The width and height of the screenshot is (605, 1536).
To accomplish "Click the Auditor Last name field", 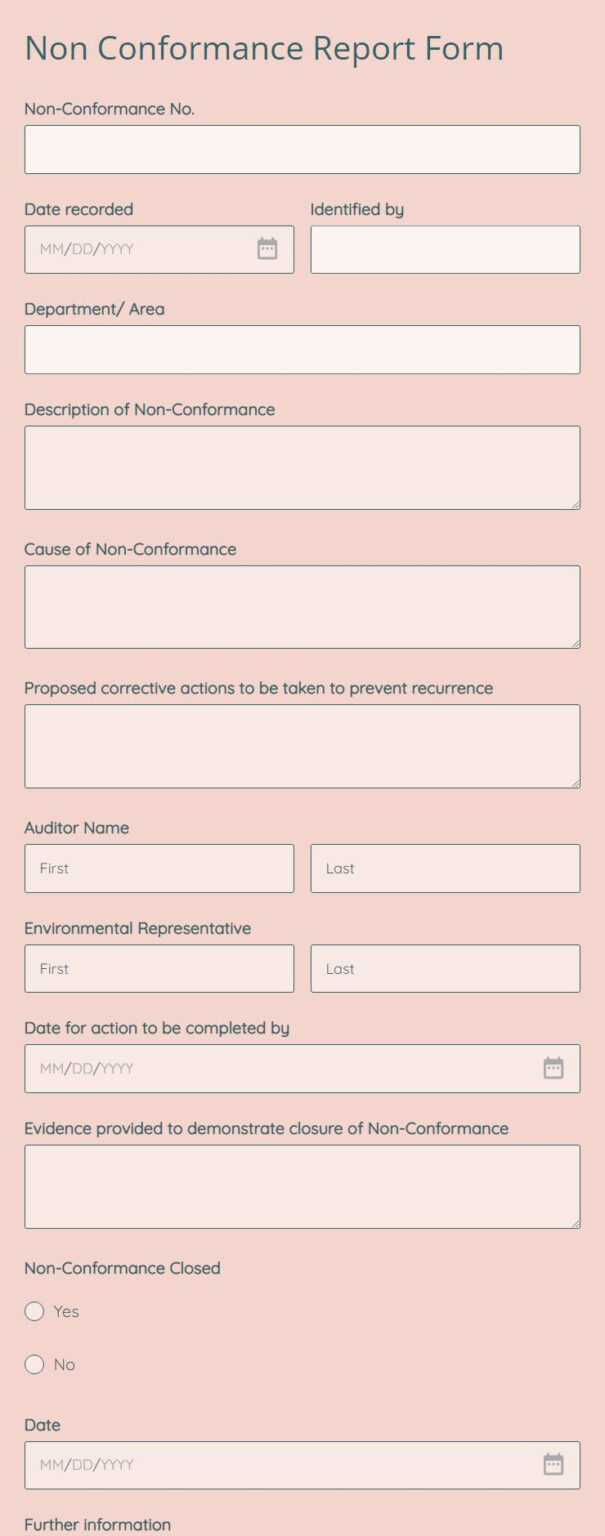I will (x=445, y=868).
